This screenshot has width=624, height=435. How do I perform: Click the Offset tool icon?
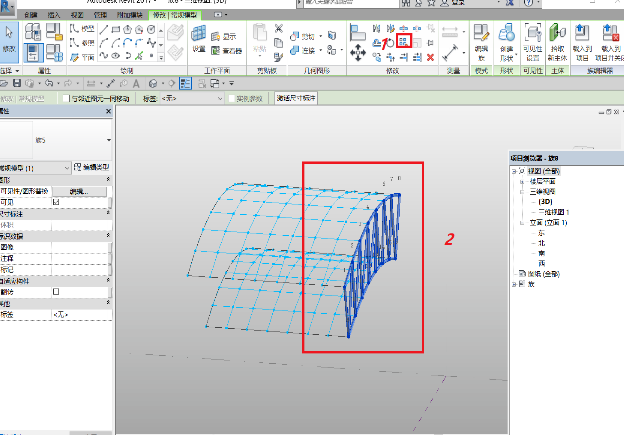pos(377,43)
